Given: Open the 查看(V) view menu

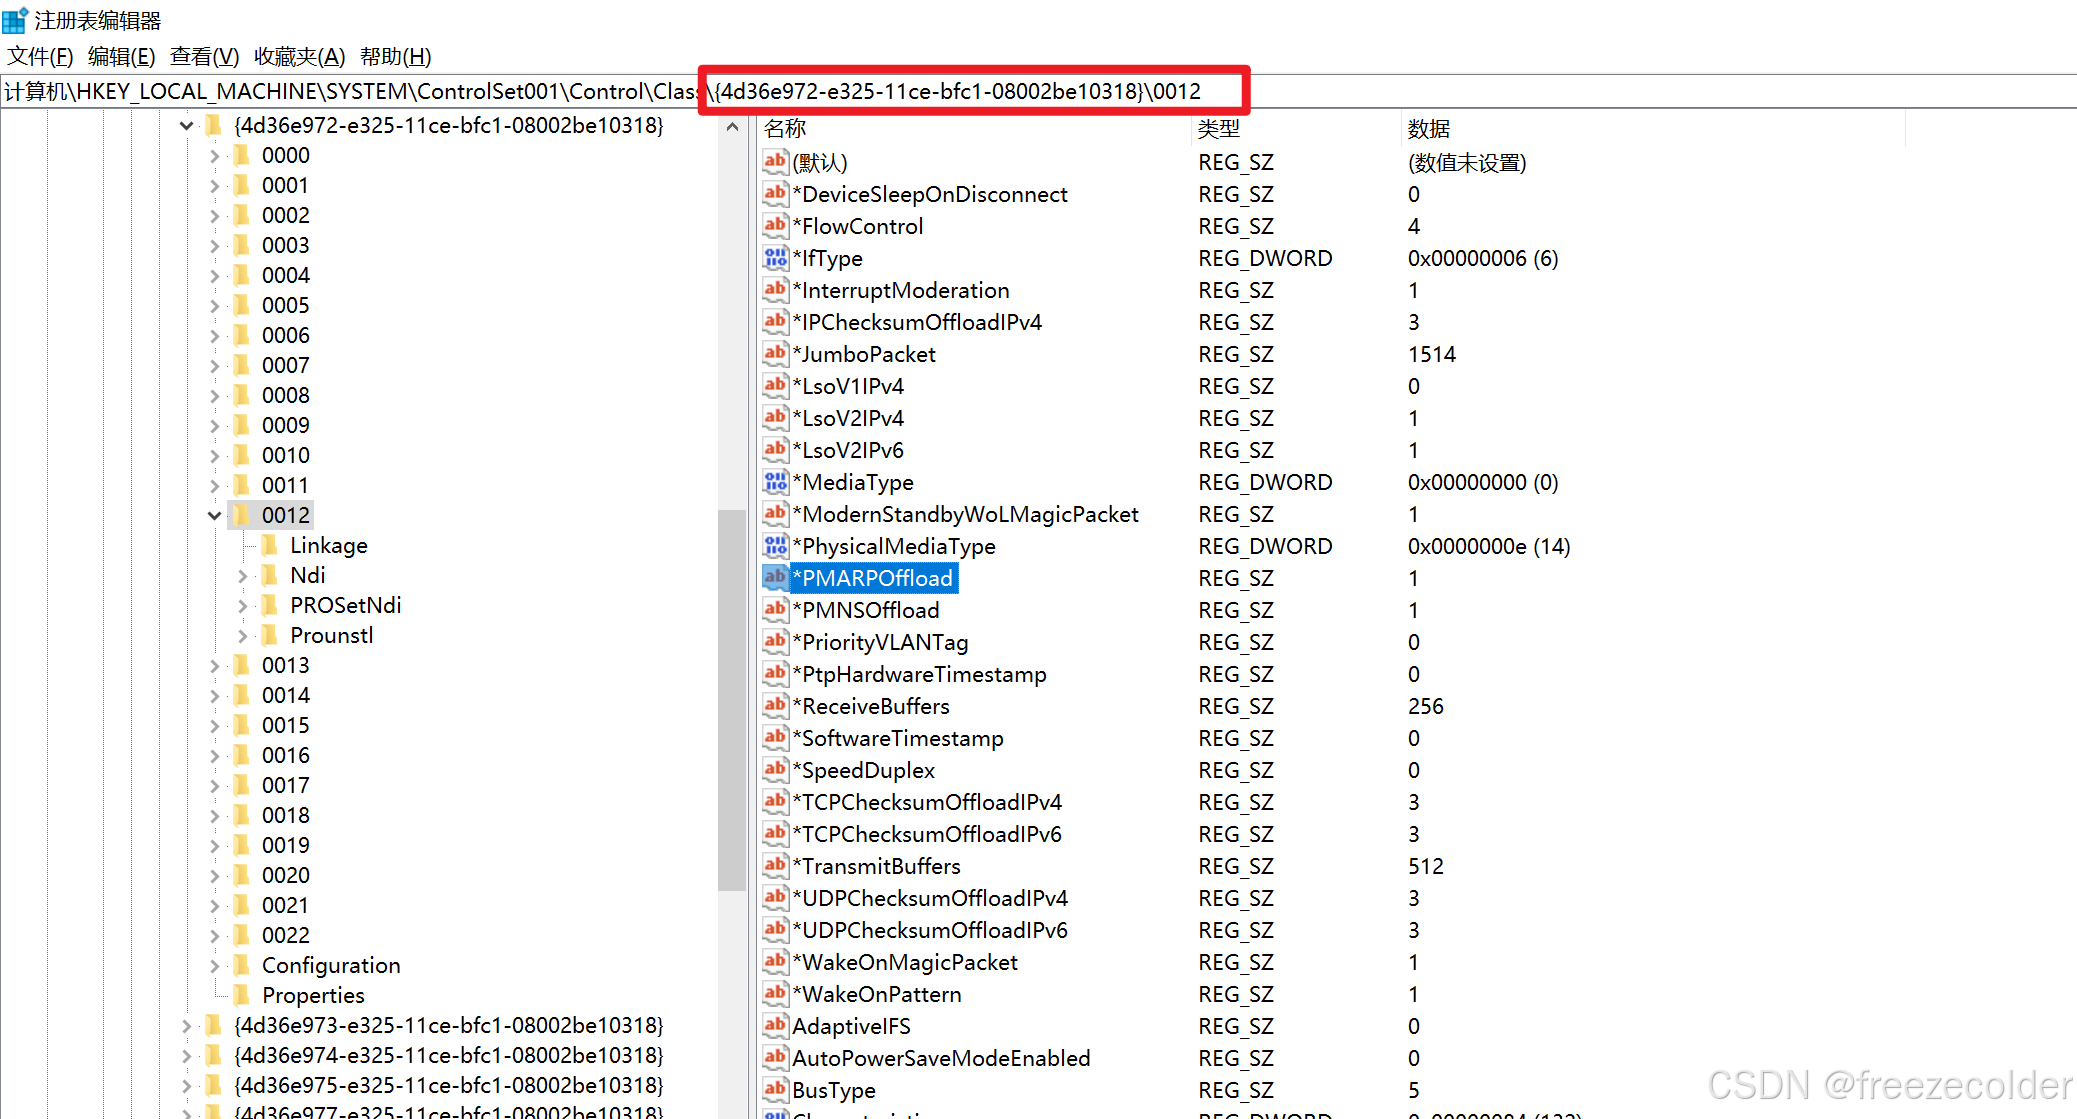Looking at the screenshot, I should [x=204, y=56].
